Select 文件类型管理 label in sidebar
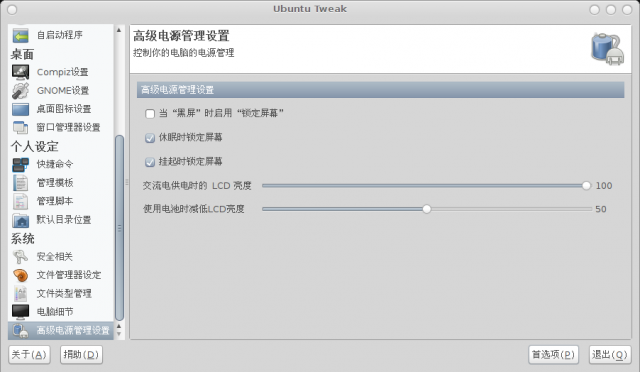Screen dimensions: 640x372 (64, 294)
